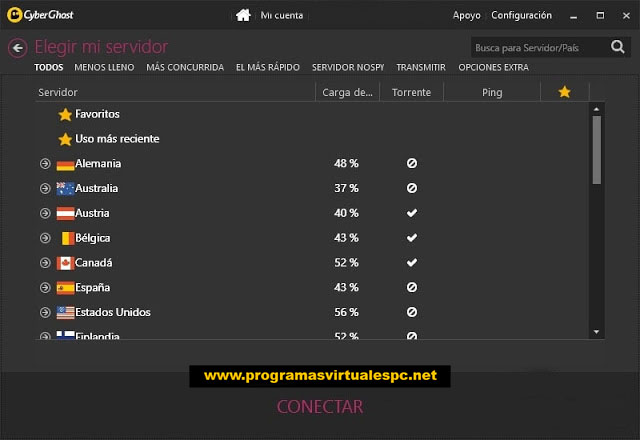Click the Austria torrent checkmark
The image size is (640, 440).
click(x=412, y=213)
